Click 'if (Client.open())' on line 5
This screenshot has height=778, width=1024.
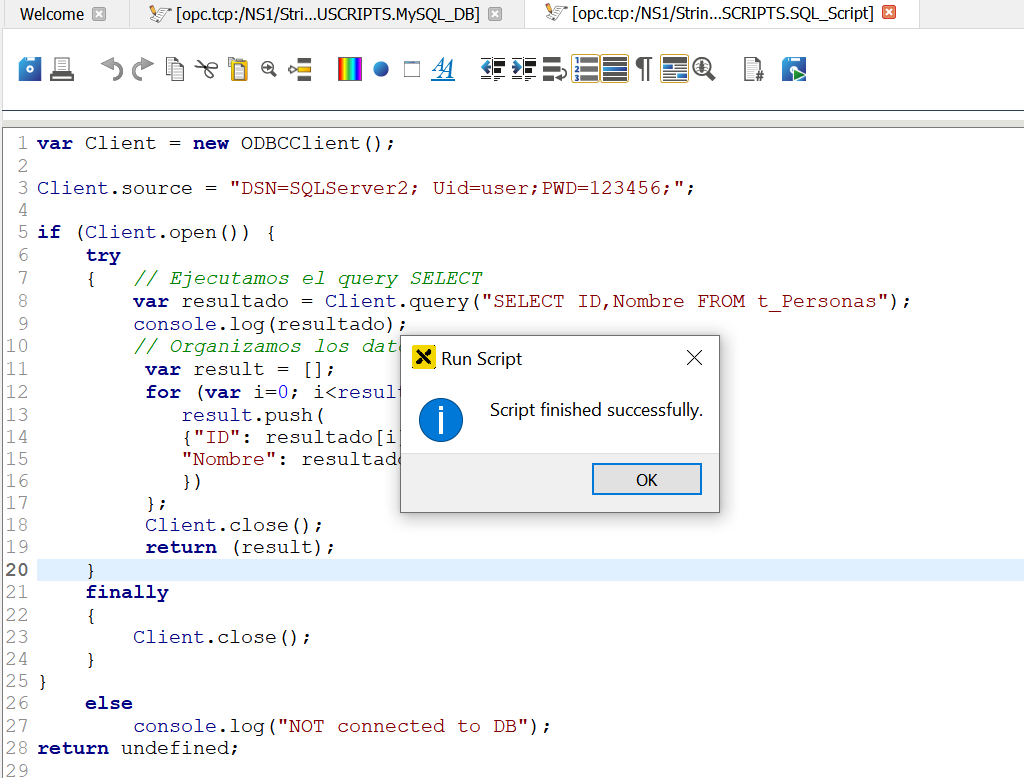click(x=144, y=233)
